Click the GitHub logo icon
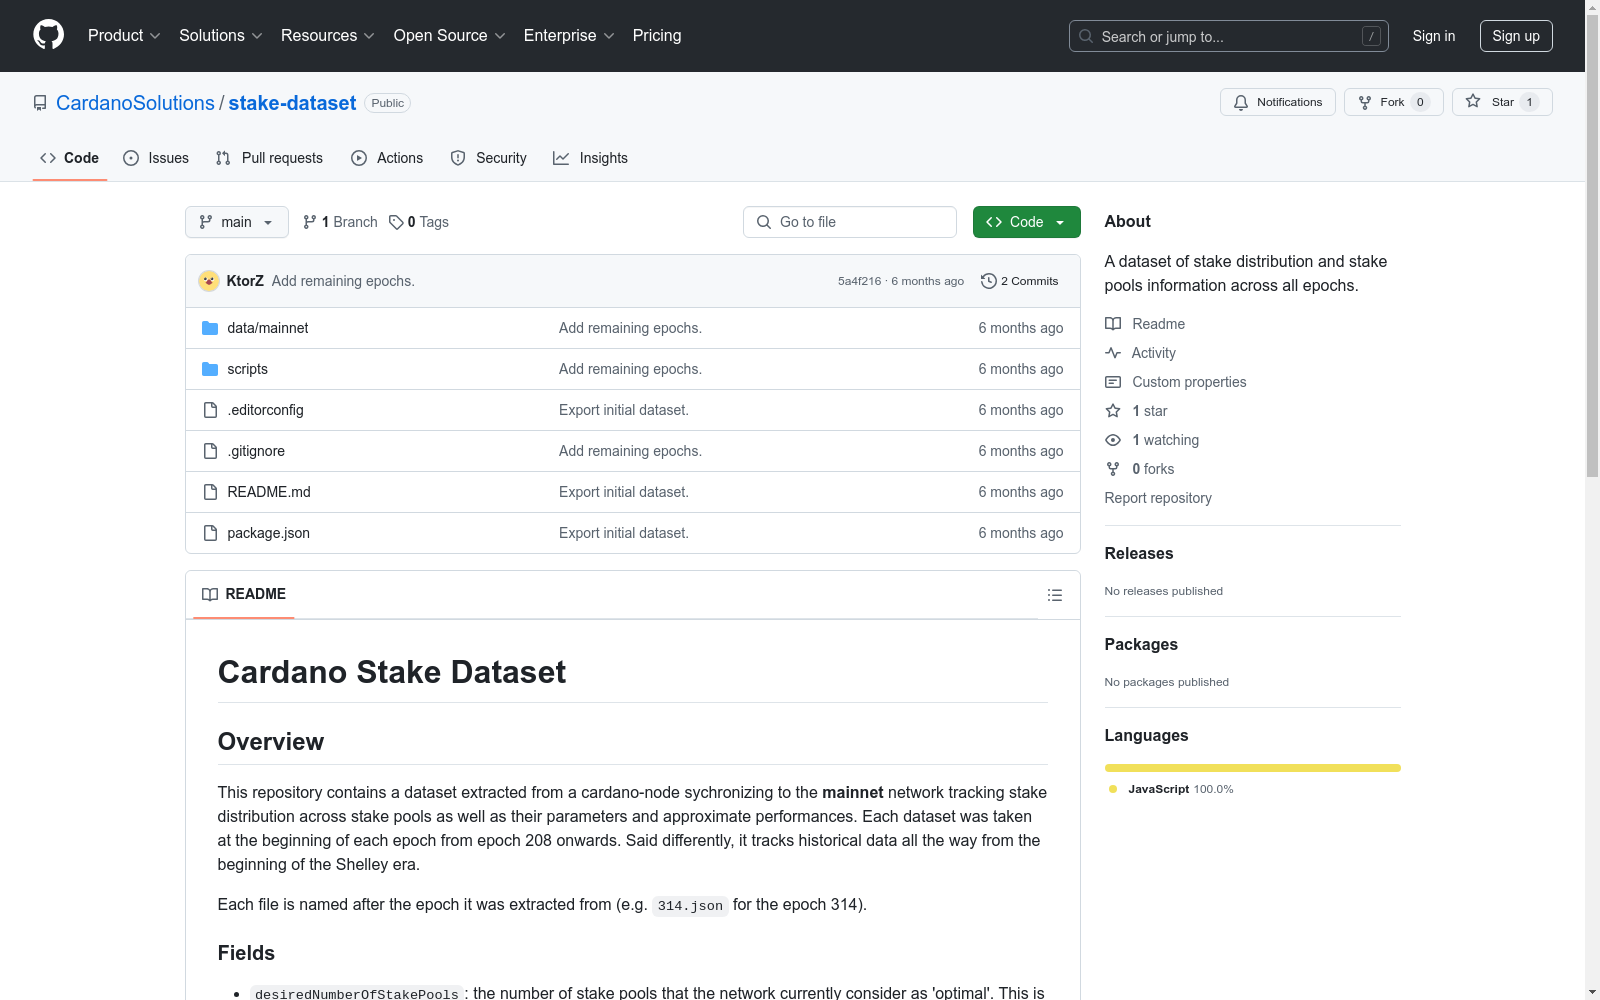The width and height of the screenshot is (1600, 1000). click(x=48, y=35)
